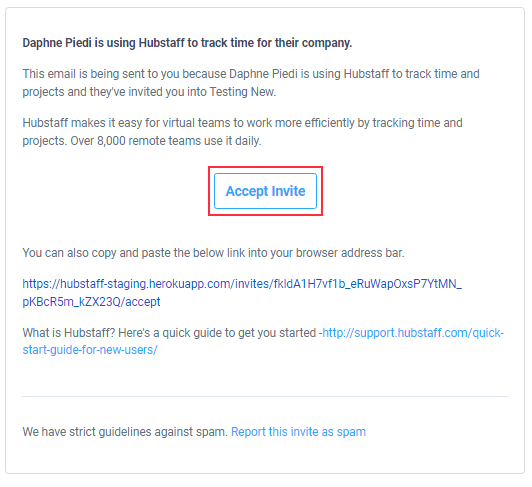Click the 'We have strict guidelines against spam' text

click(125, 432)
